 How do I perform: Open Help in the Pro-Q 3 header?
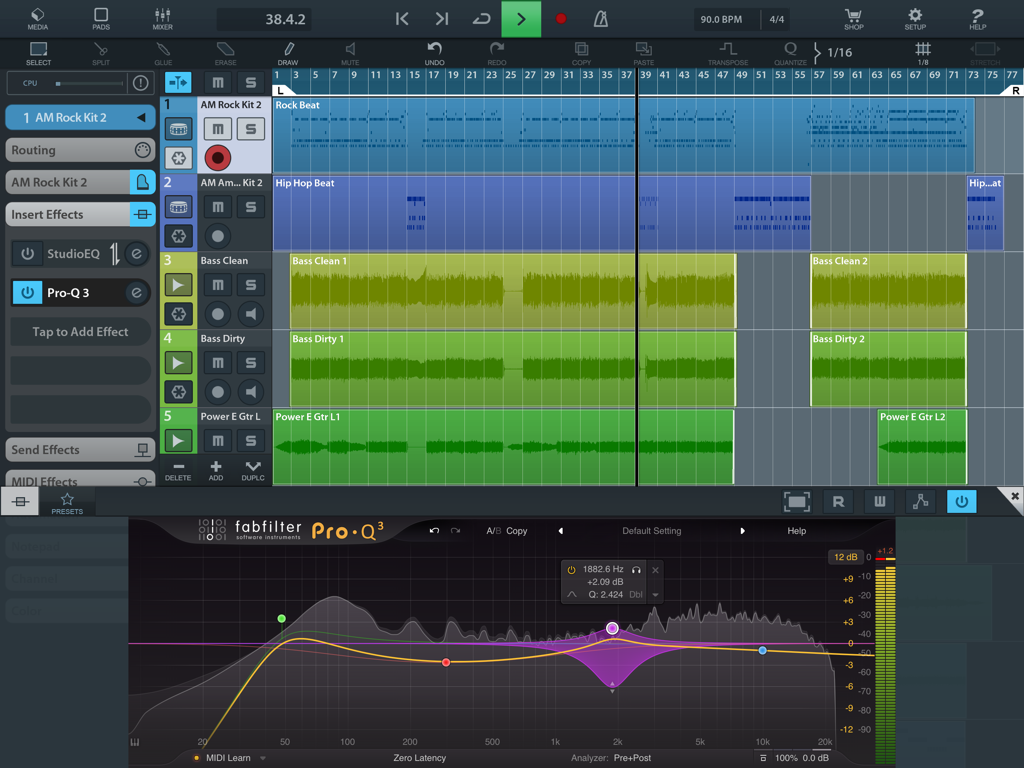point(796,531)
